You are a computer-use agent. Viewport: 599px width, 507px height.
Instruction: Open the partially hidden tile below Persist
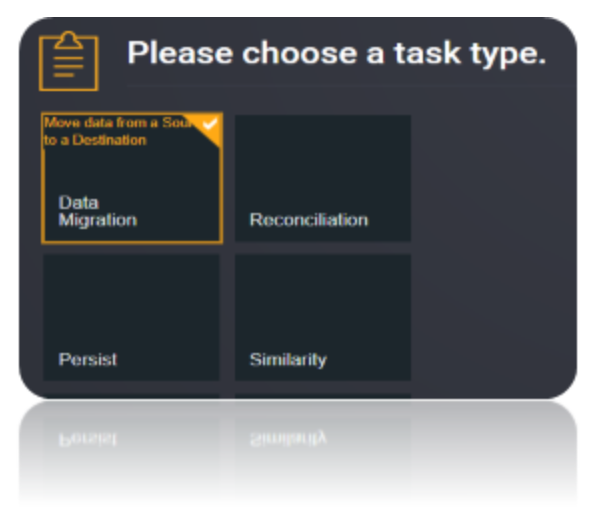(x=131, y=396)
